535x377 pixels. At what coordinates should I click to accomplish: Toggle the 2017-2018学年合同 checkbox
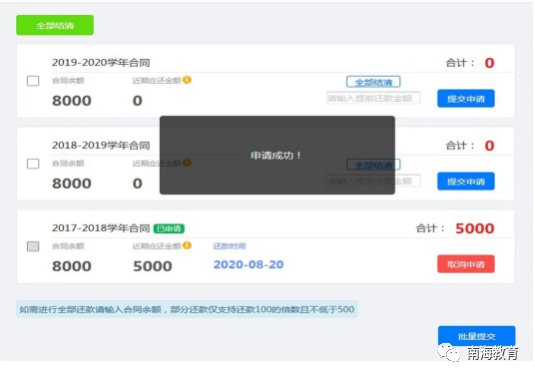[33, 246]
